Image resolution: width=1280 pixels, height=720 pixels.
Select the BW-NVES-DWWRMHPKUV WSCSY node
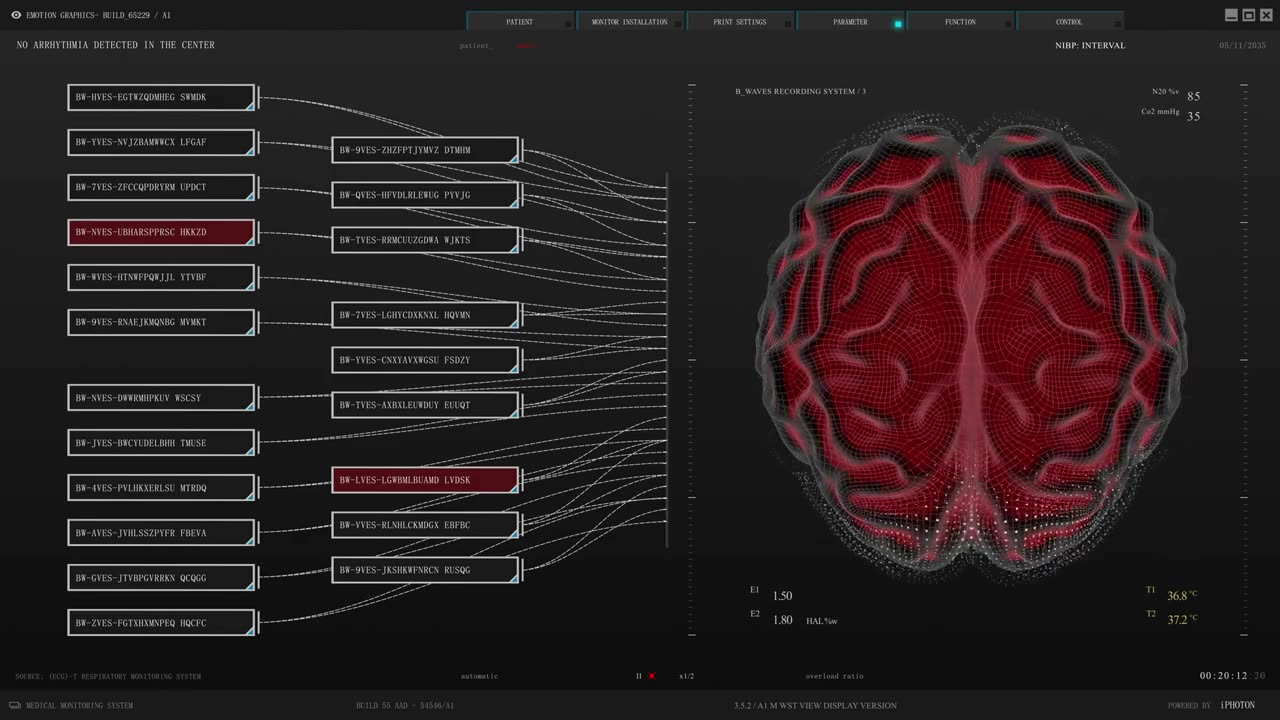coord(162,398)
